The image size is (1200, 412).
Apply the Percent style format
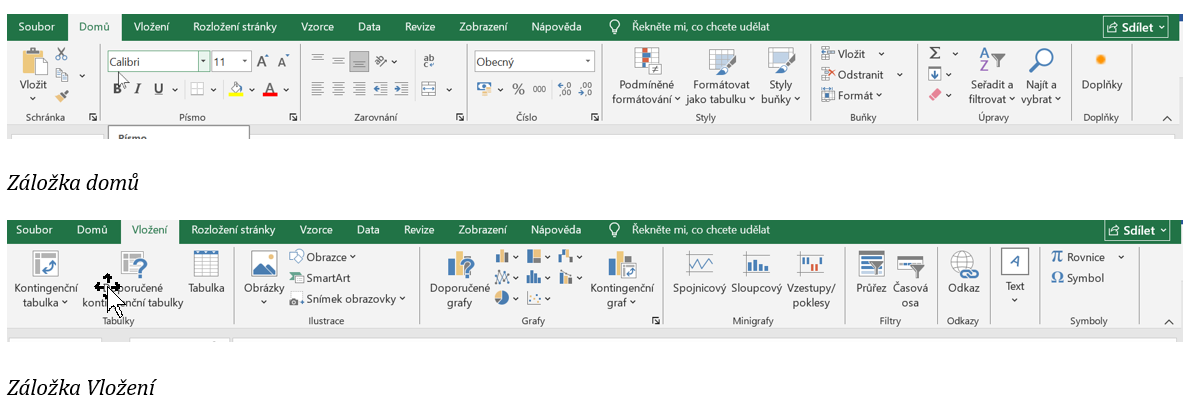(x=518, y=89)
